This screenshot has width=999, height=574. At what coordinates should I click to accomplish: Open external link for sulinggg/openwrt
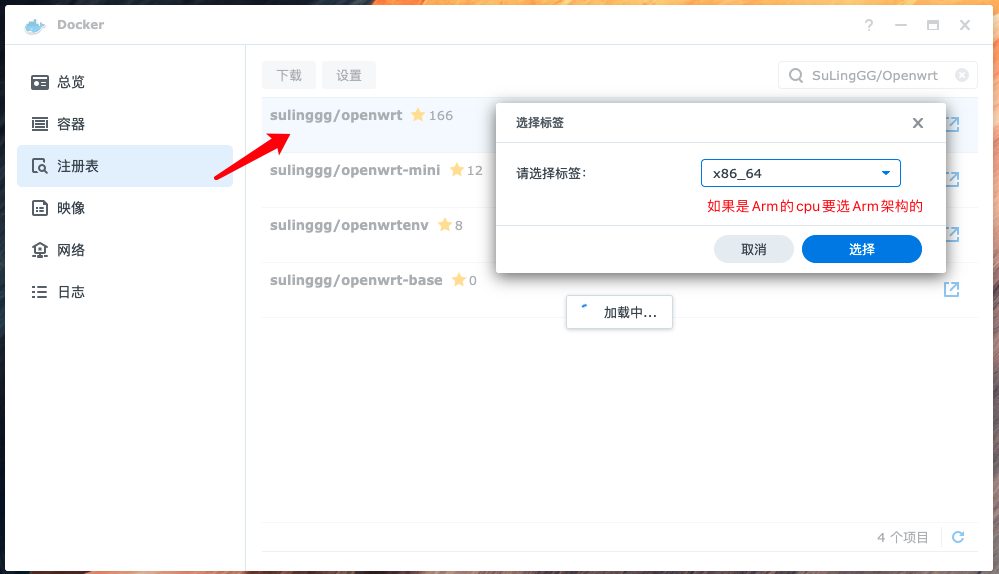pyautogui.click(x=953, y=124)
